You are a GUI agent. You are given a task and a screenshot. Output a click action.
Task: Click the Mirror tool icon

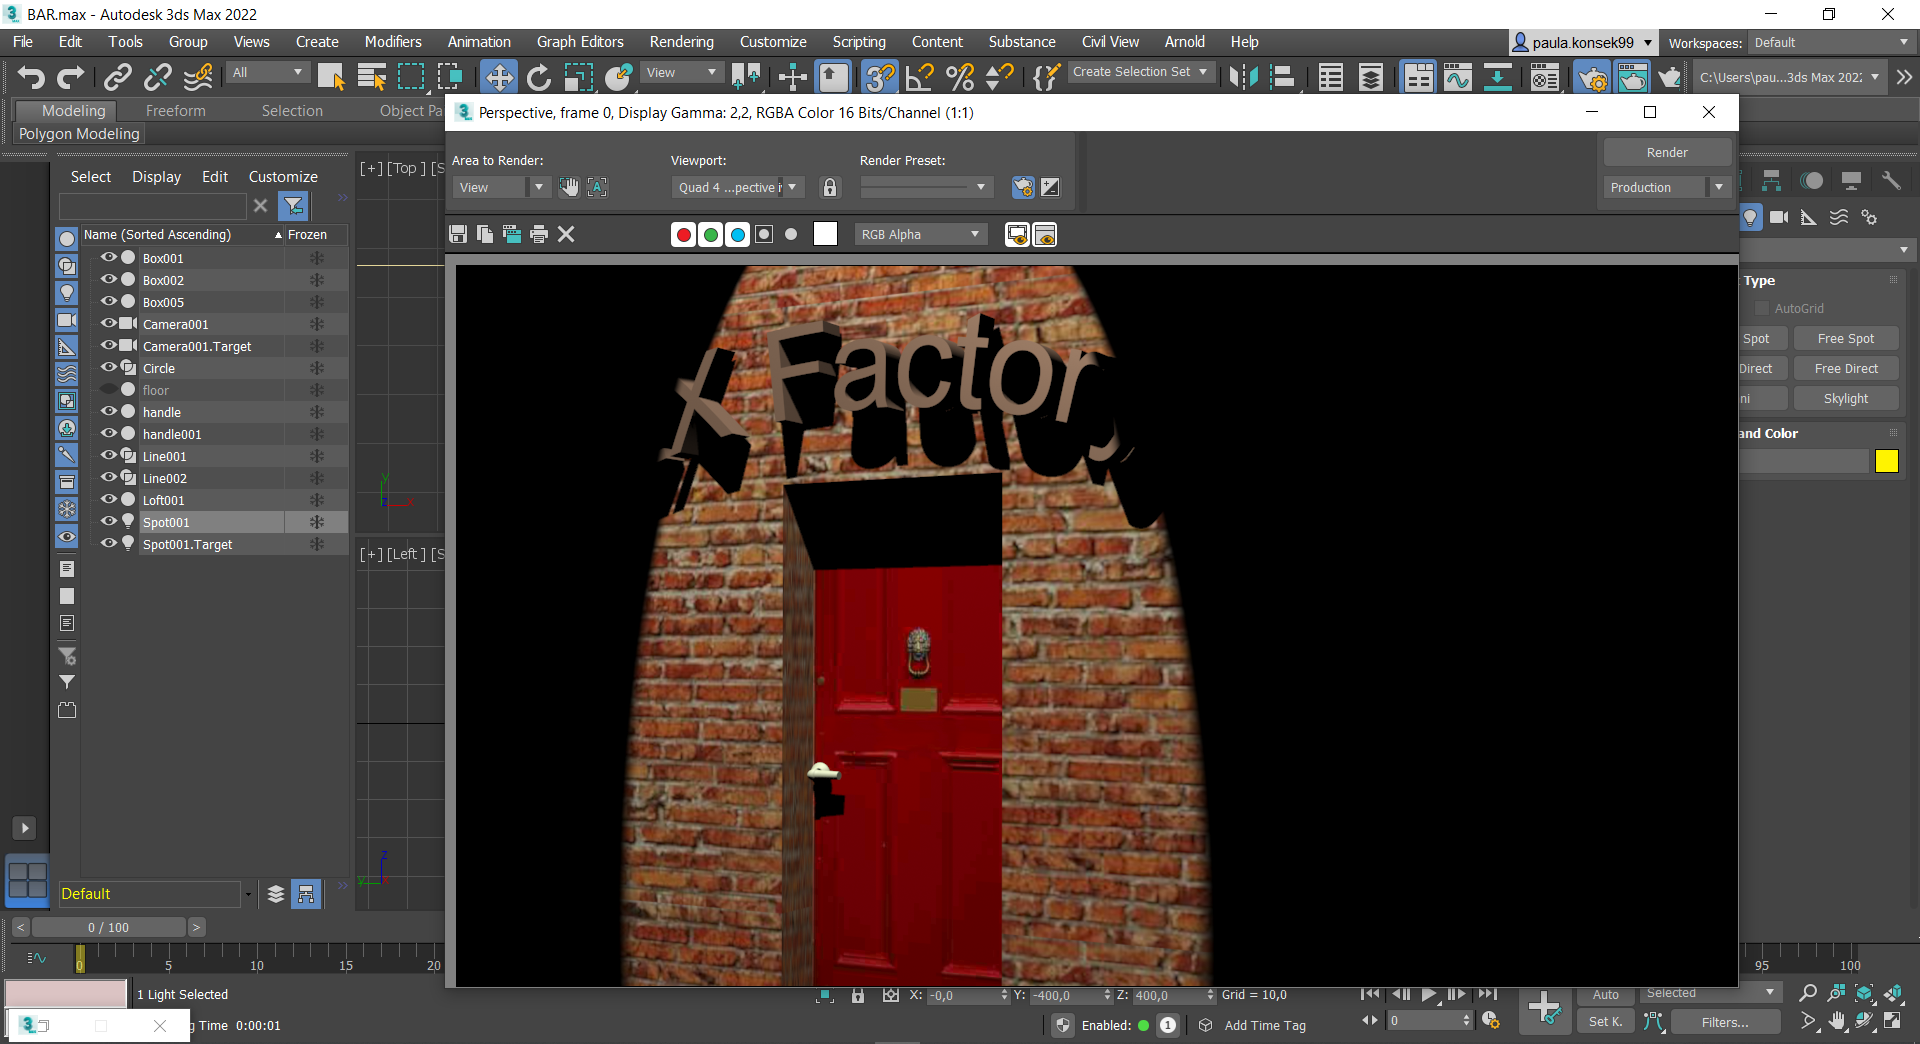tap(1243, 77)
